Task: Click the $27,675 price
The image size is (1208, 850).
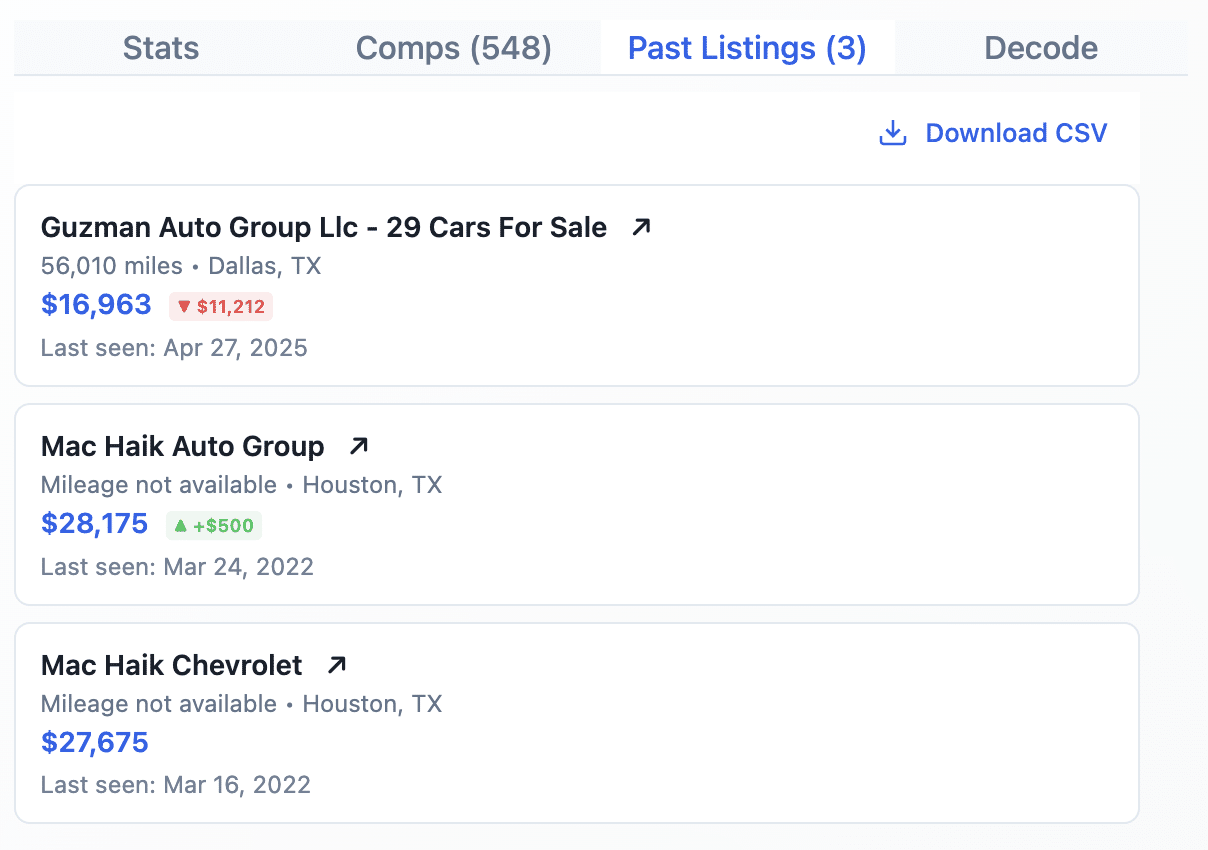Action: click(95, 743)
